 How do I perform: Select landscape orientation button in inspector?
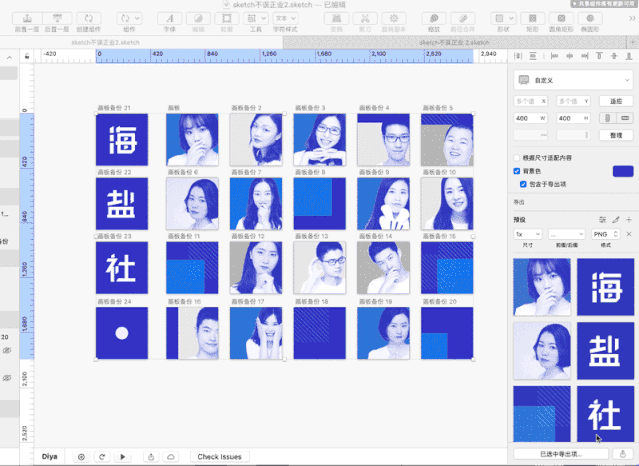[x=625, y=118]
